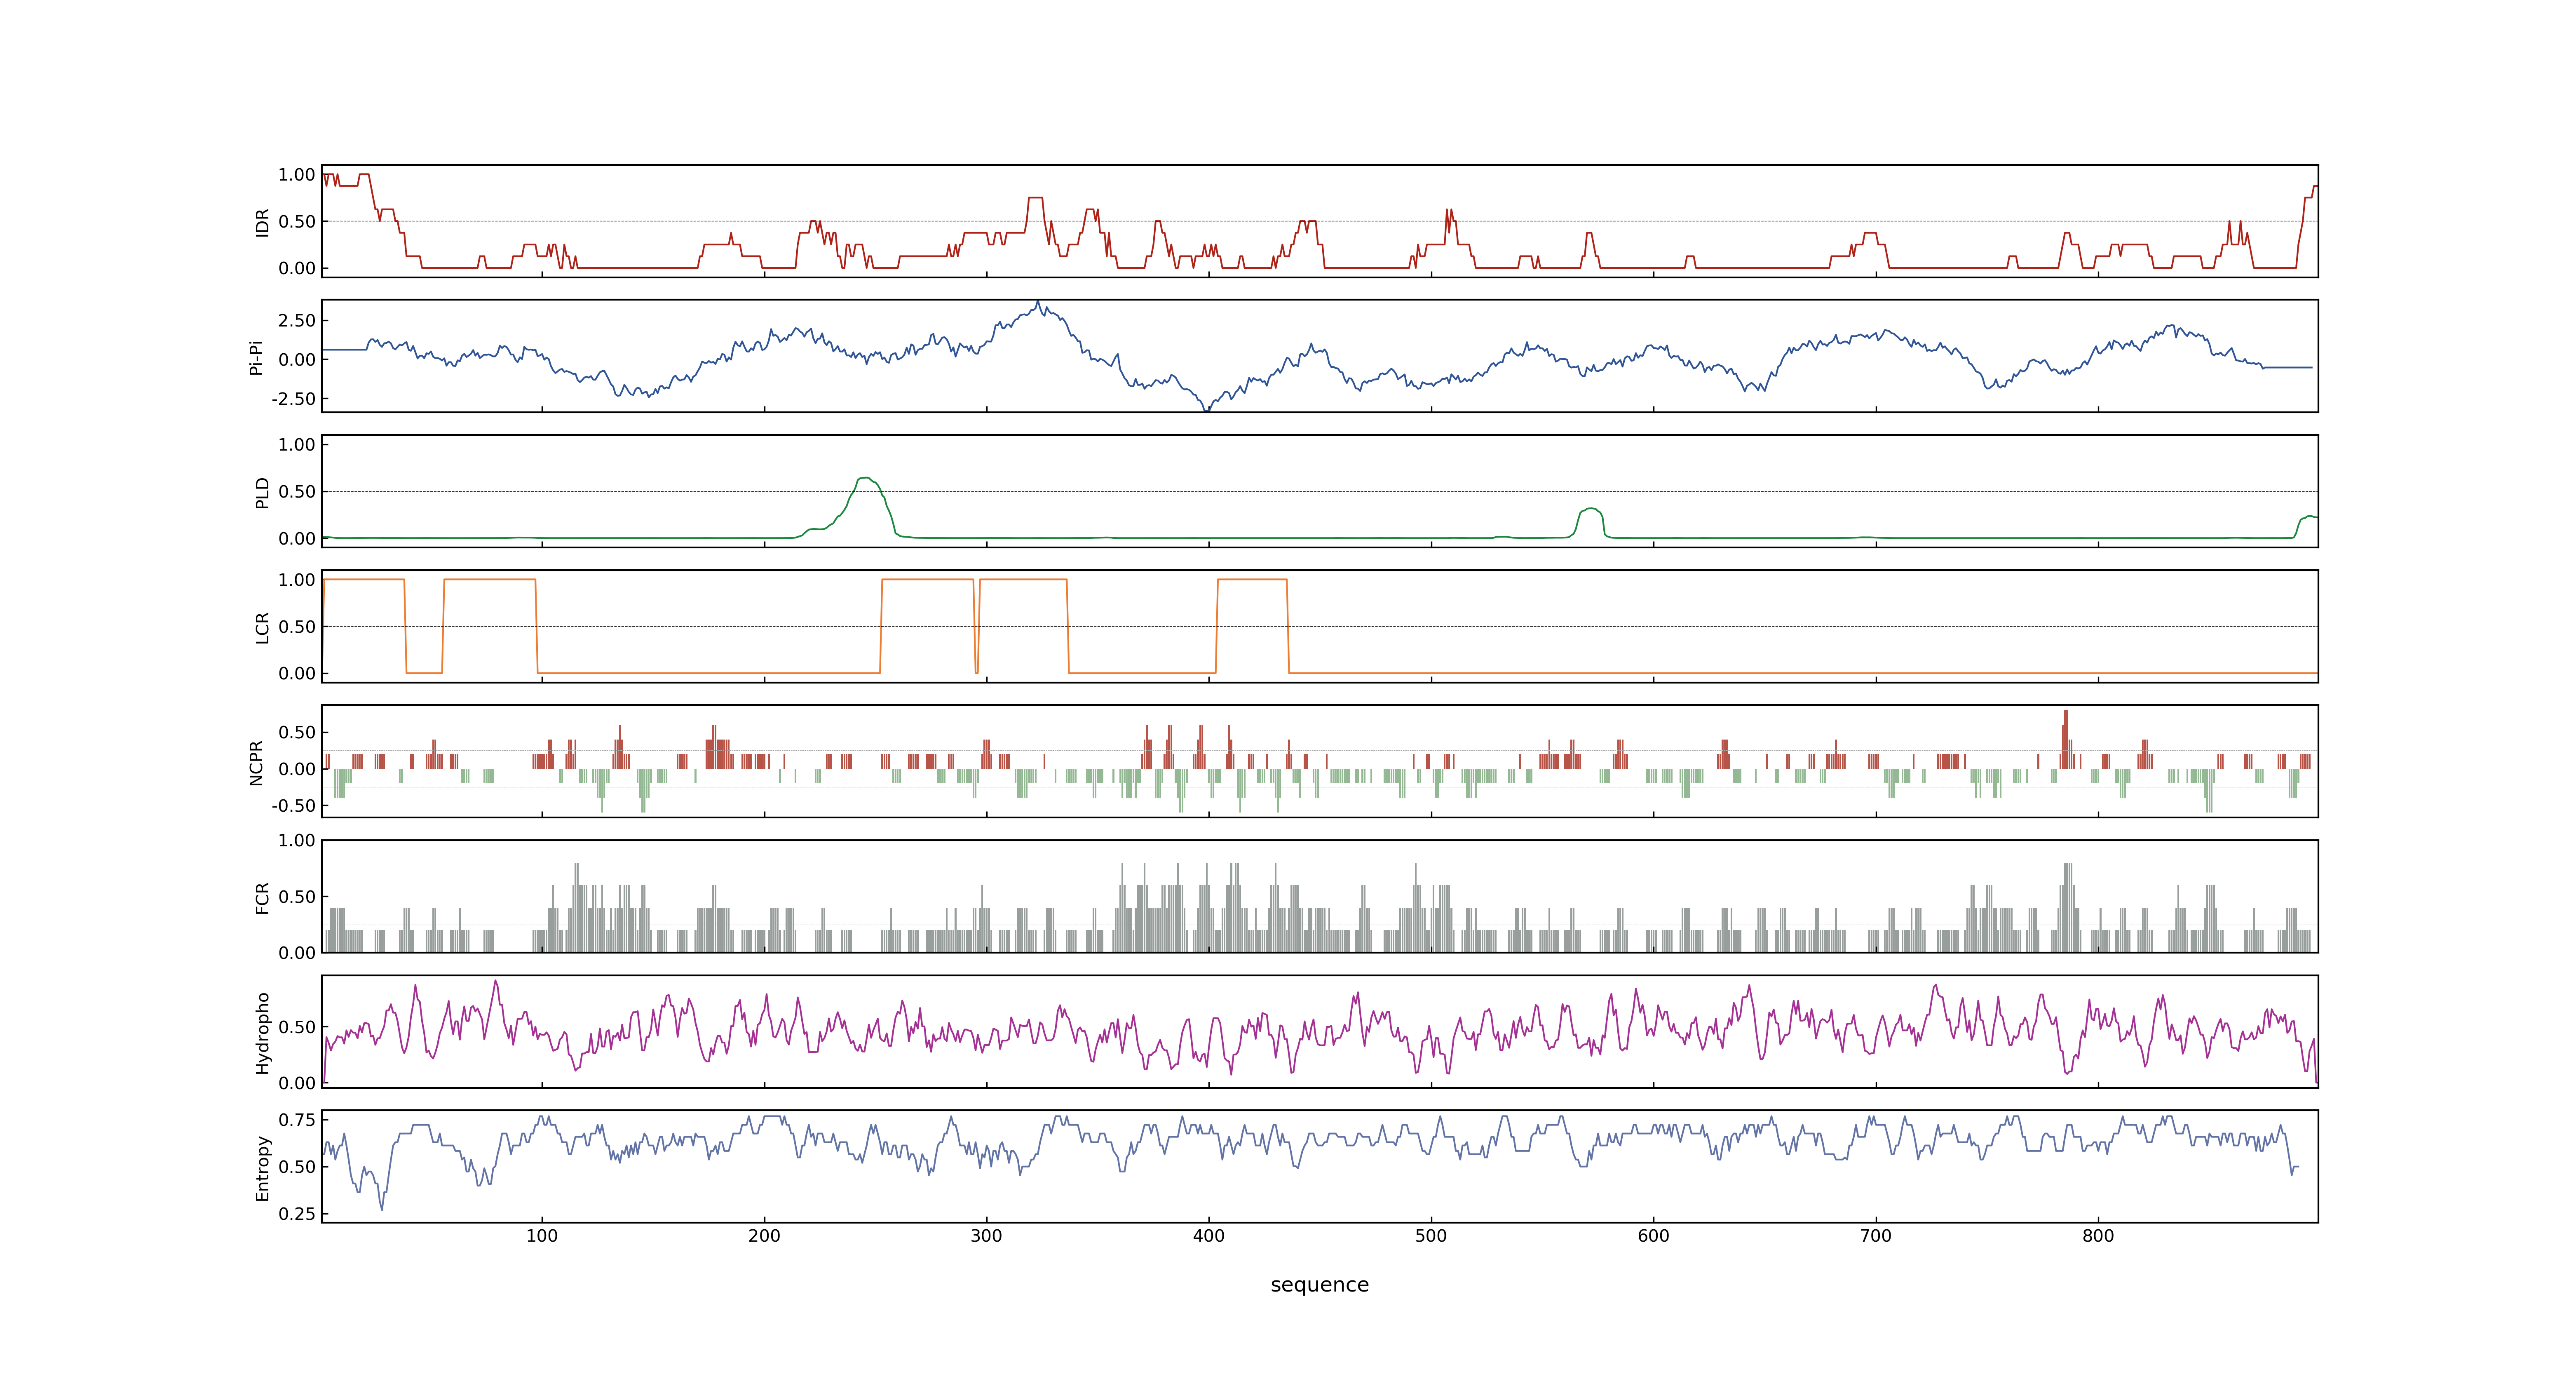Image resolution: width=2576 pixels, height=1374 pixels.
Task: Click the x-axis tick label "400"
Action: point(1209,1236)
